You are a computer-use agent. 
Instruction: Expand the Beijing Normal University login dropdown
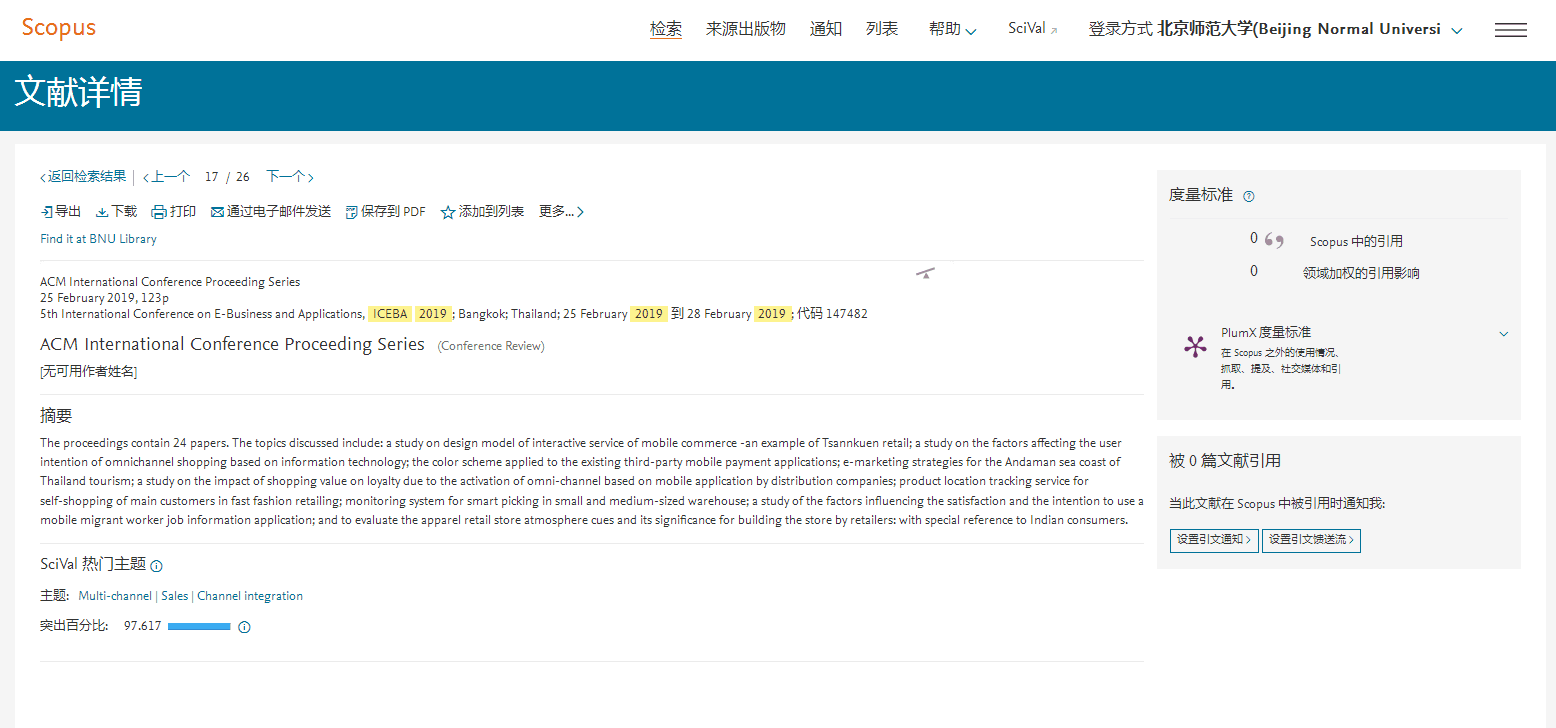(x=1276, y=29)
